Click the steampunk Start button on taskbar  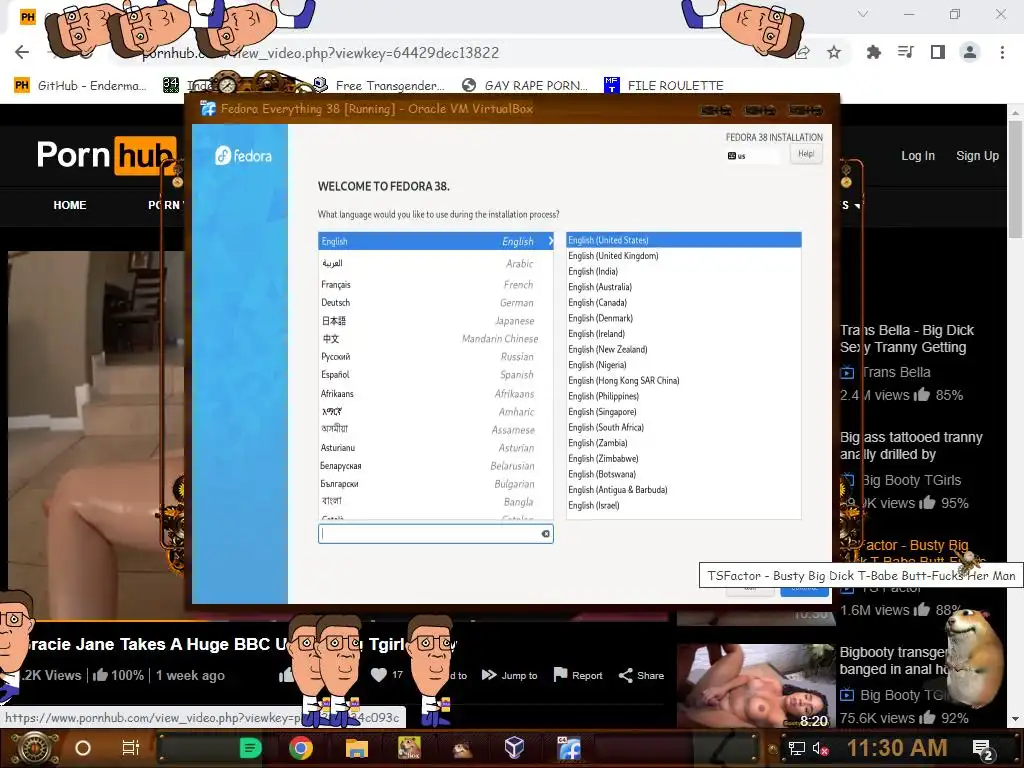34,748
